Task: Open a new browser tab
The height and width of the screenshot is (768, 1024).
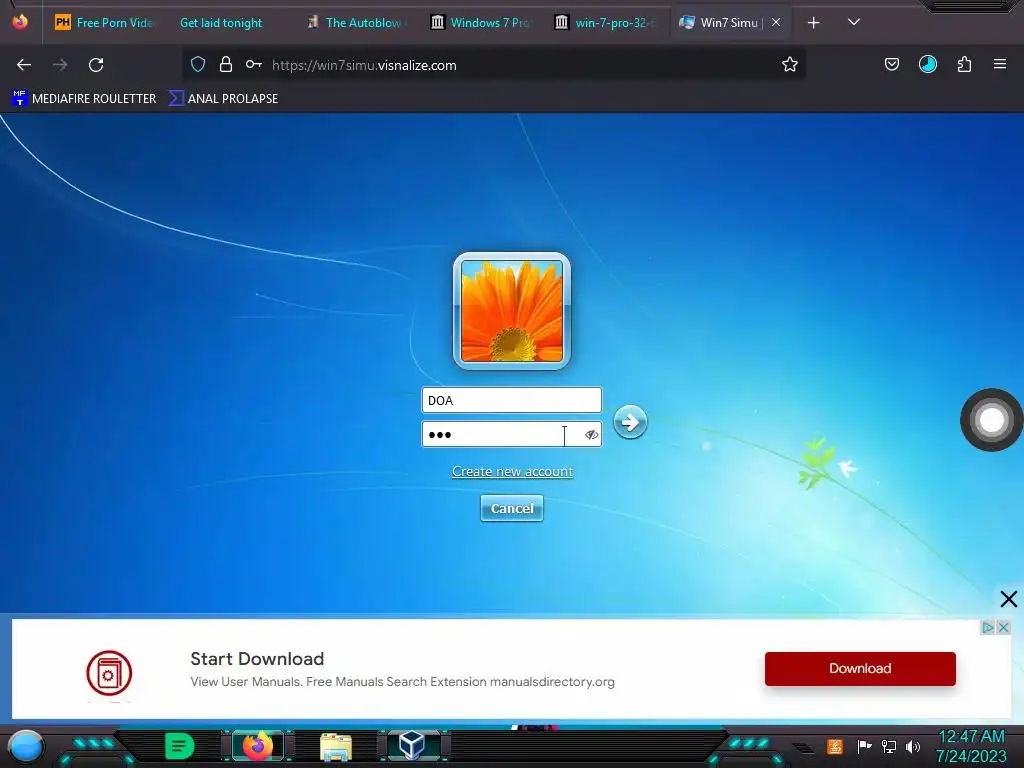Action: pyautogui.click(x=814, y=23)
